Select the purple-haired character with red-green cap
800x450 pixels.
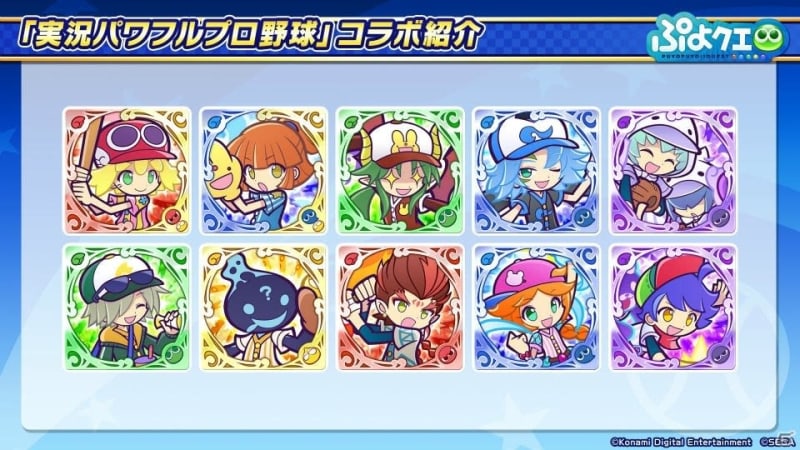click(x=673, y=307)
